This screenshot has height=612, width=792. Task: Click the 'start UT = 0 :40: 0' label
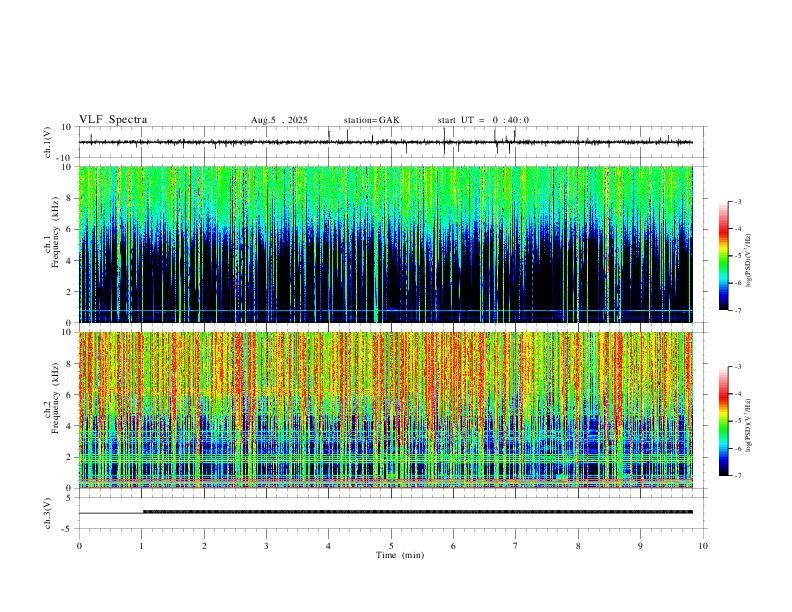tap(483, 120)
